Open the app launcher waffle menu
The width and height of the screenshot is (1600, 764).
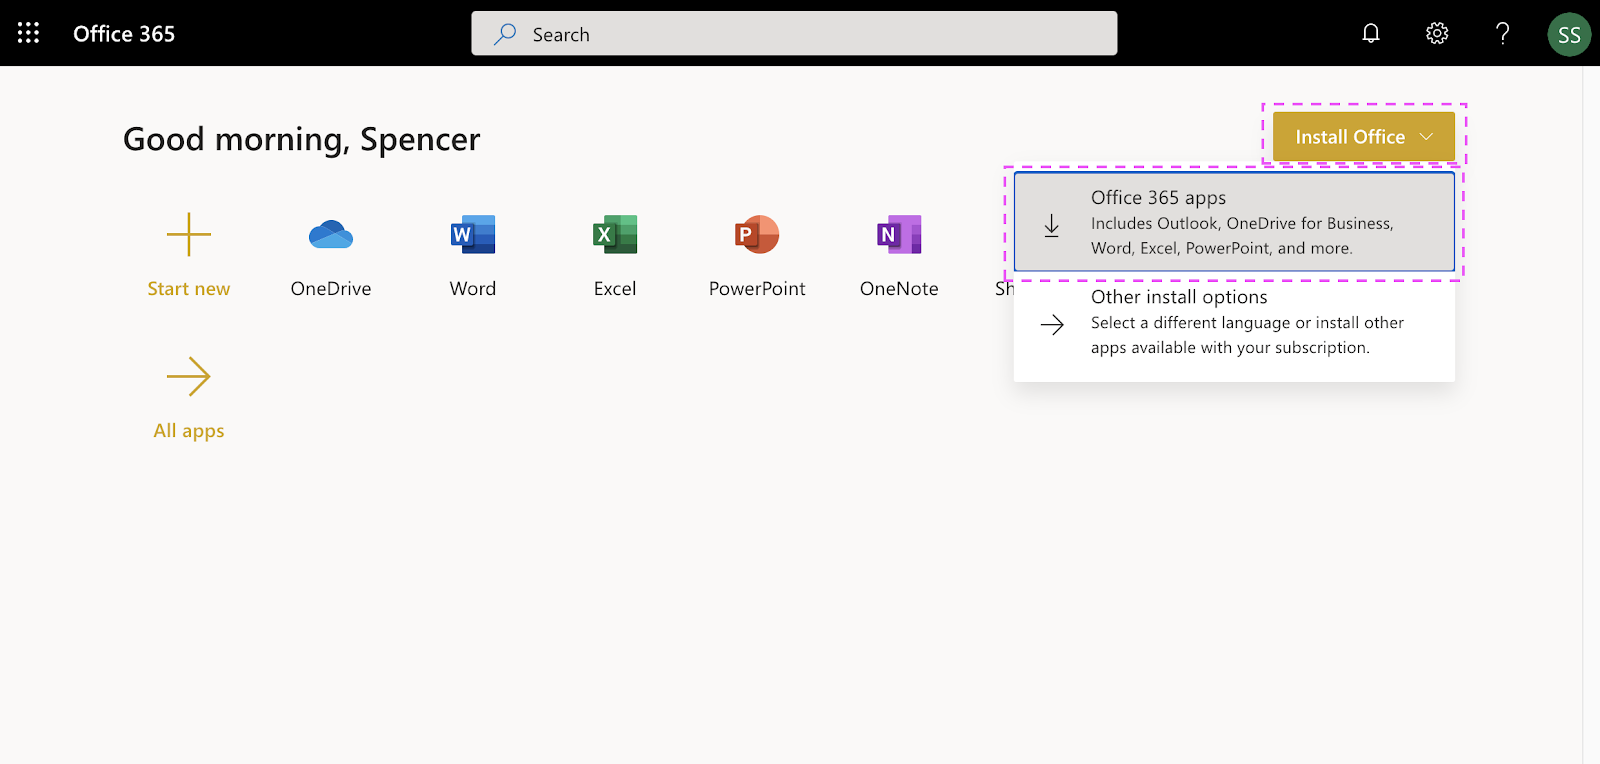[x=28, y=33]
